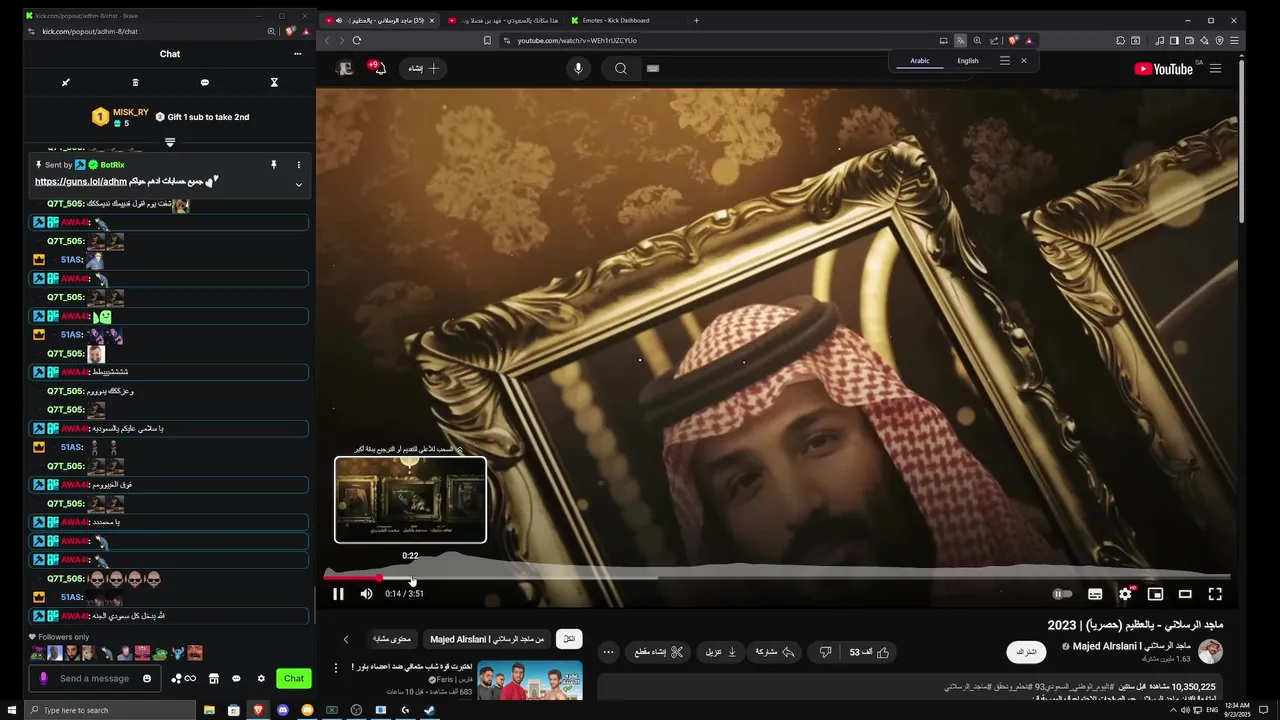Subscribe to Majed Alrslani channel
This screenshot has height=720, width=1280.
tap(1026, 652)
